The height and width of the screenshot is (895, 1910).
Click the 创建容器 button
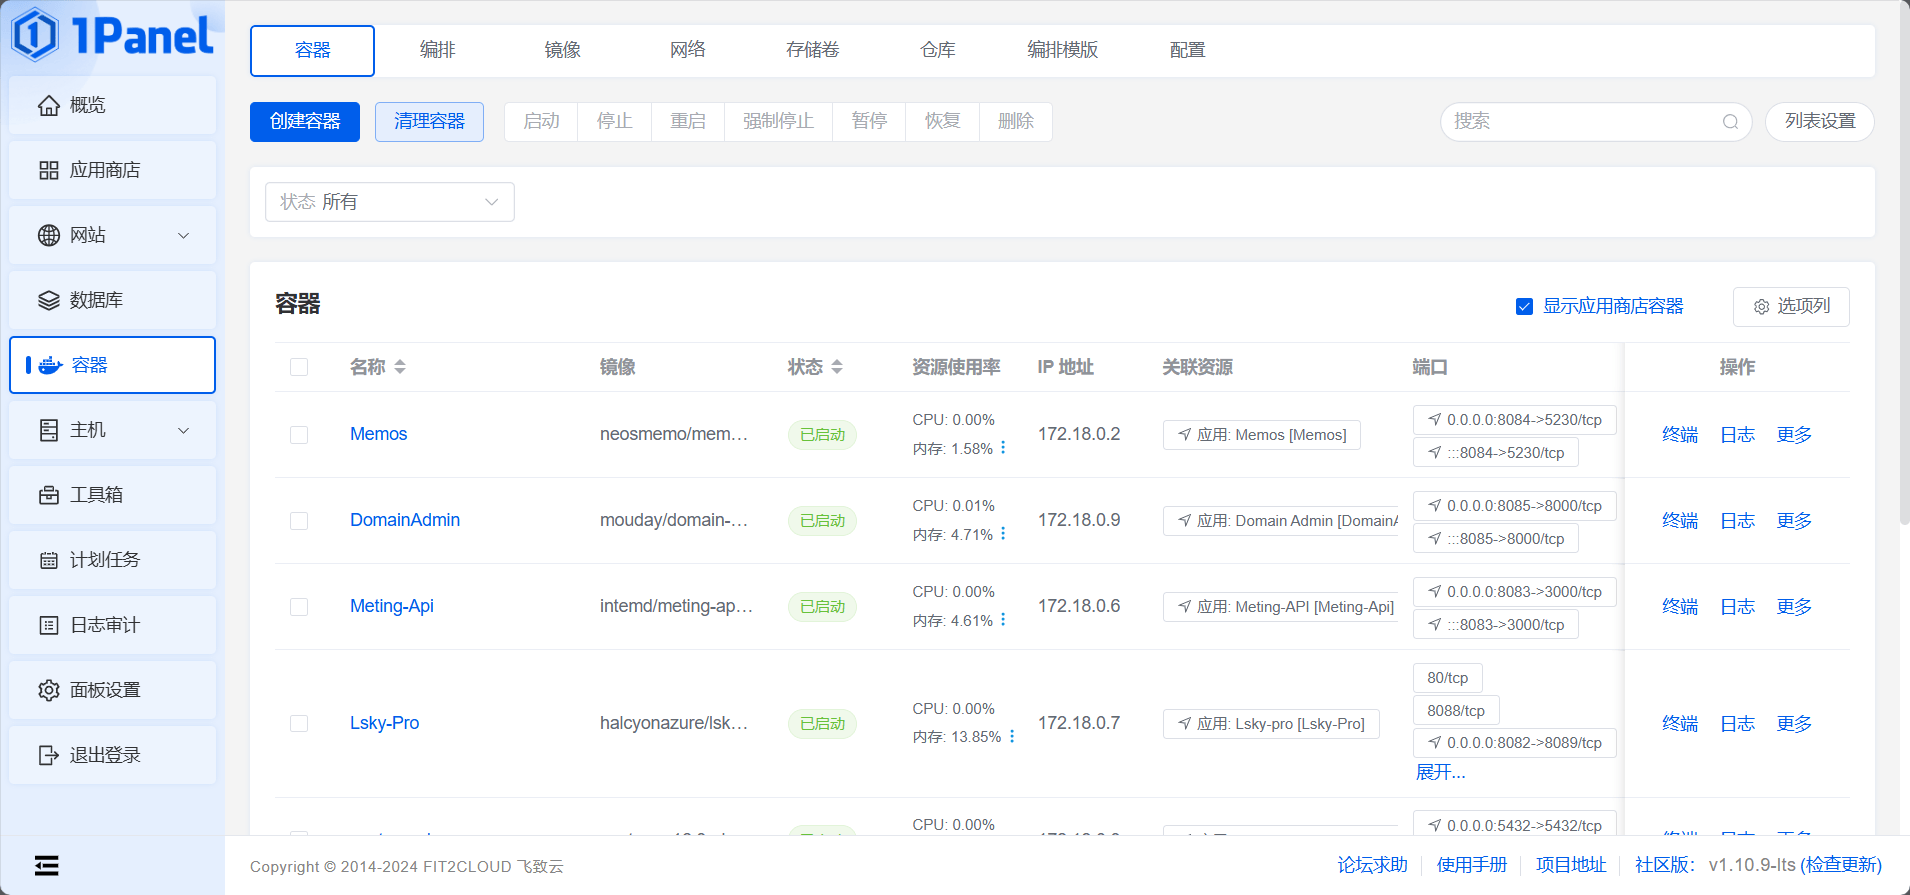[x=305, y=122]
